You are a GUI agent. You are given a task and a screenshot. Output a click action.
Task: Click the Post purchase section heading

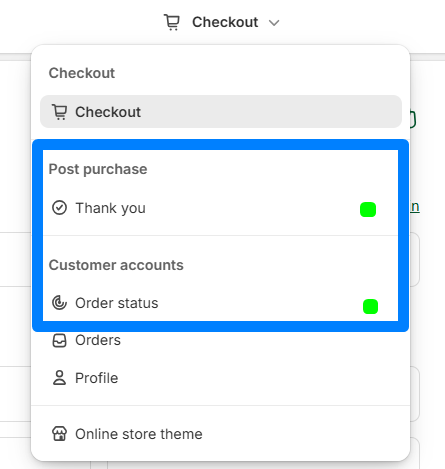[x=98, y=169]
